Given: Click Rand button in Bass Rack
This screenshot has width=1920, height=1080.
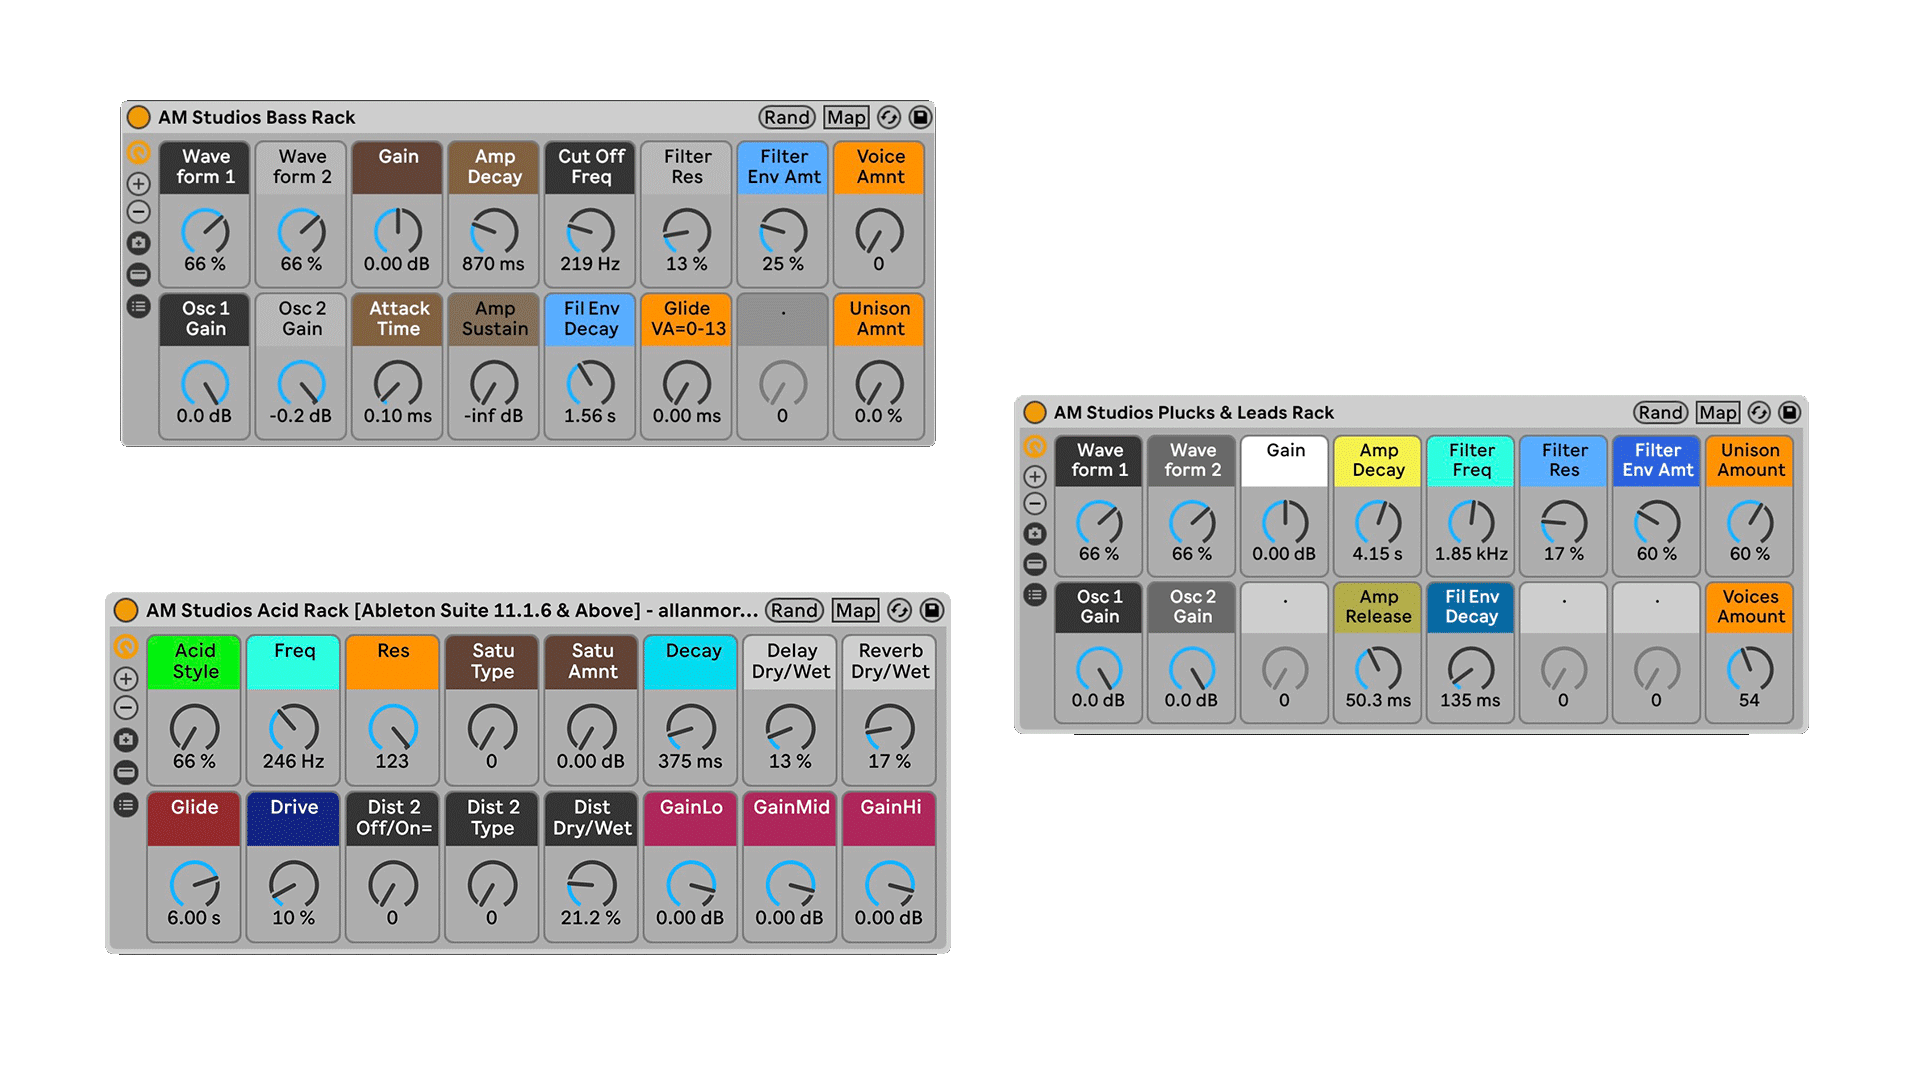Looking at the screenshot, I should tap(787, 117).
